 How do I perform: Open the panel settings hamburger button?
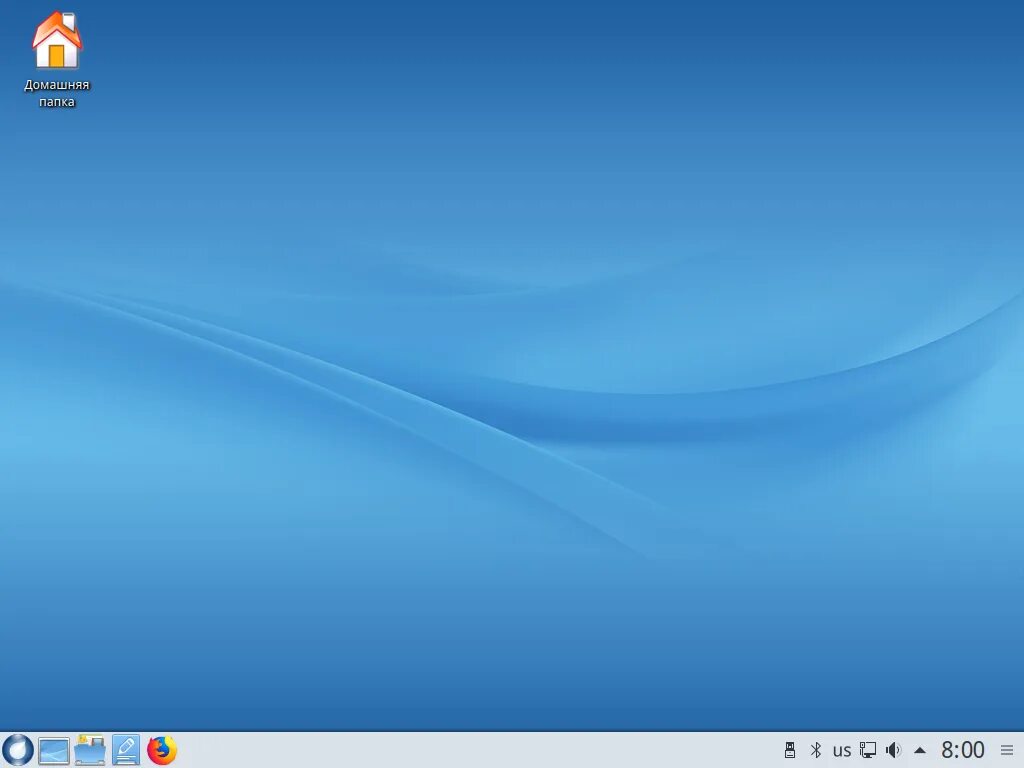pyautogui.click(x=1007, y=750)
